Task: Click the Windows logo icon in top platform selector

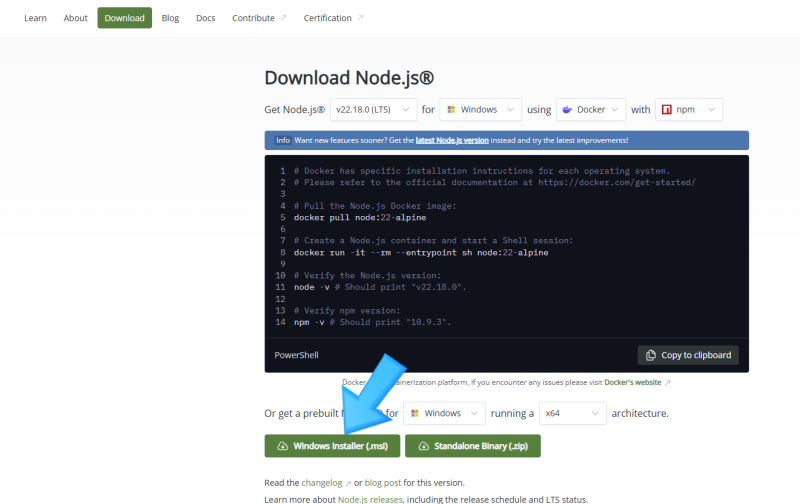Action: (x=451, y=110)
